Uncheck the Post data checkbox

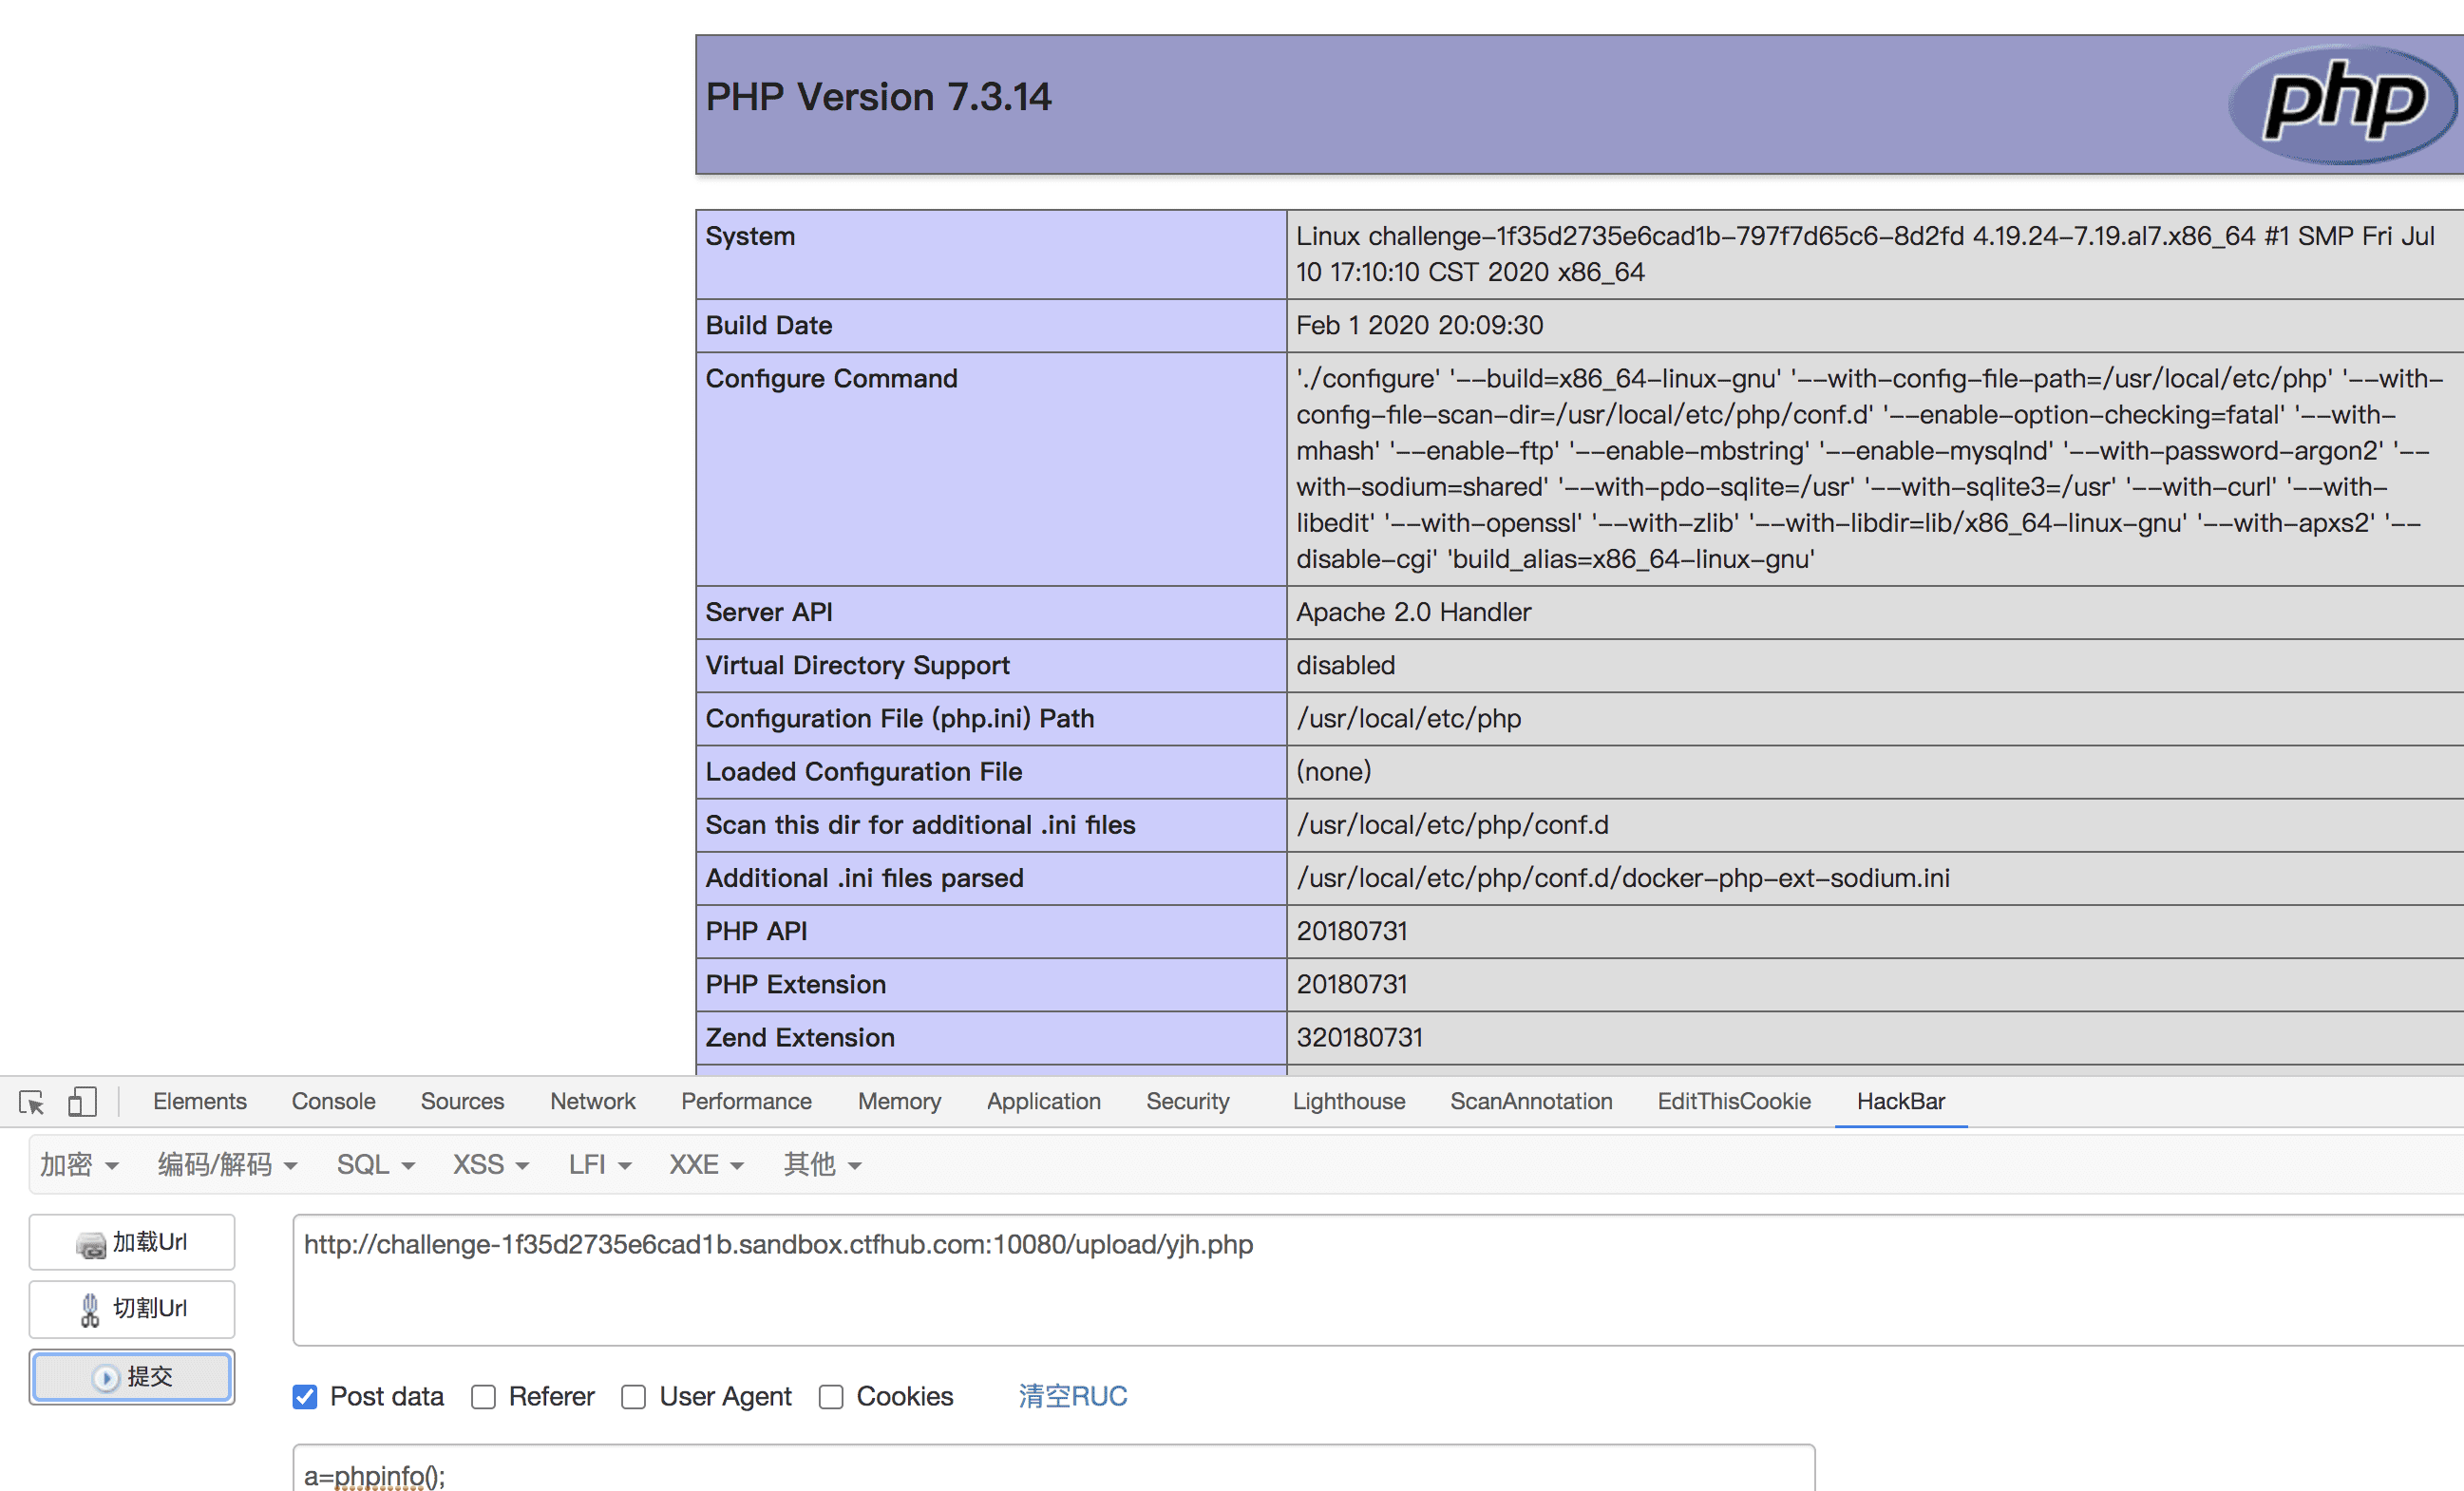[x=305, y=1397]
